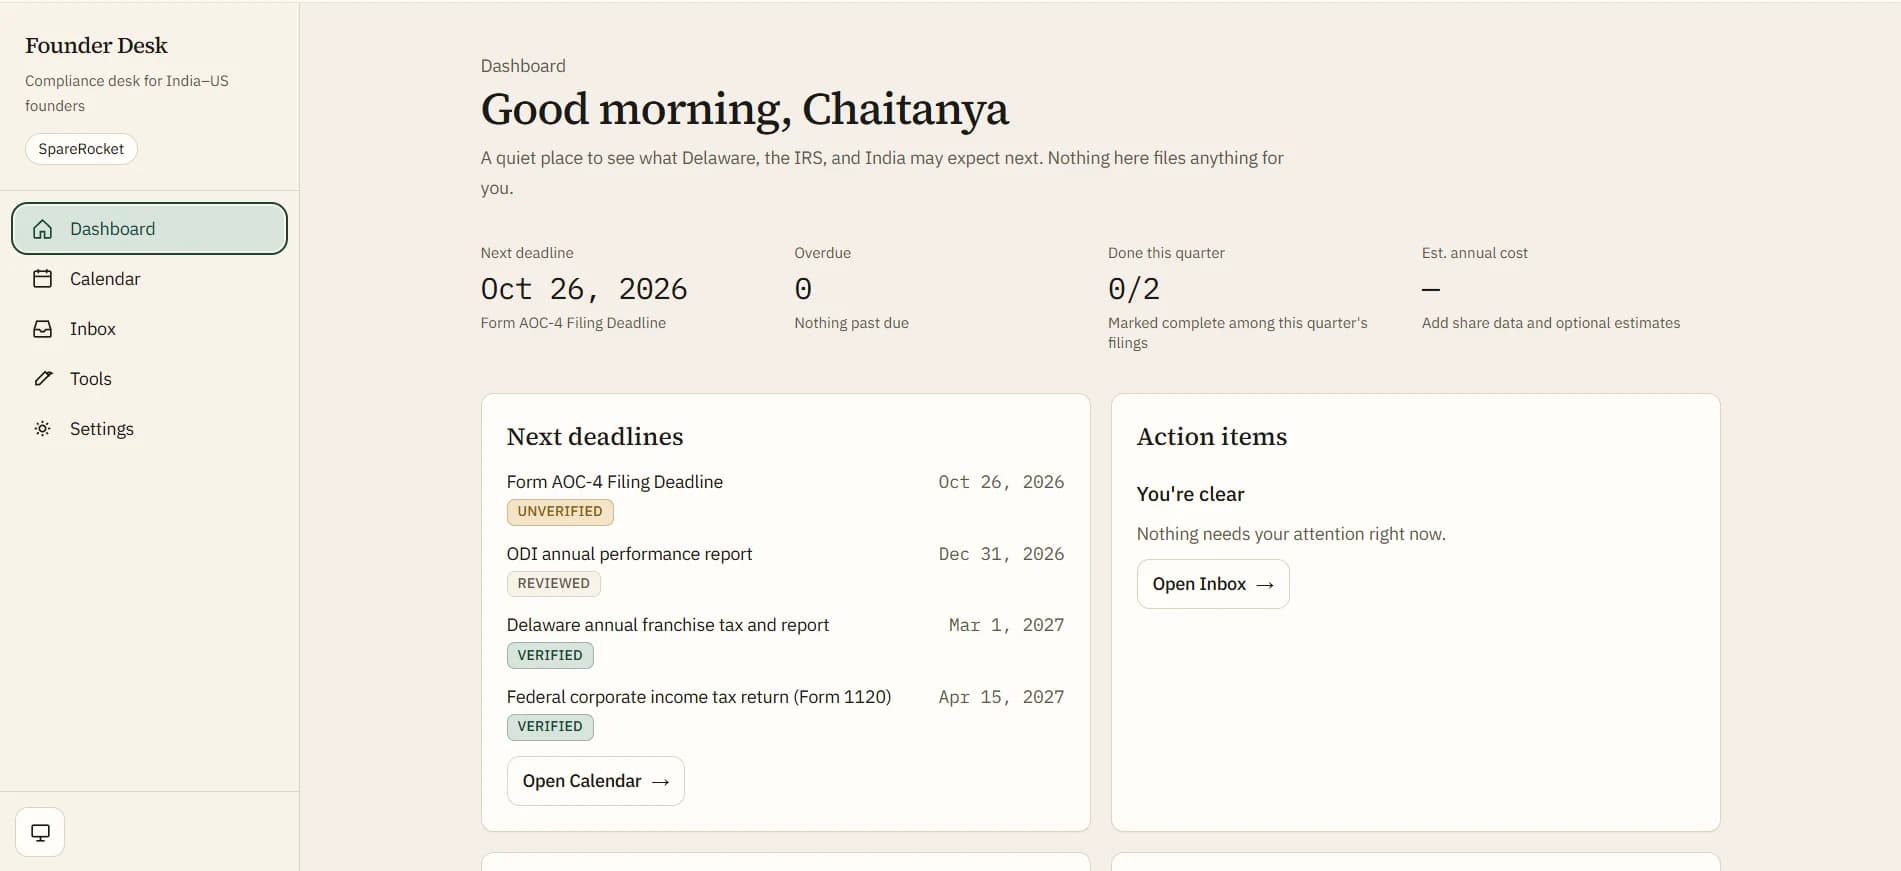Click the Oct 26, 2026 next deadline stat
The height and width of the screenshot is (871, 1901).
584,289
